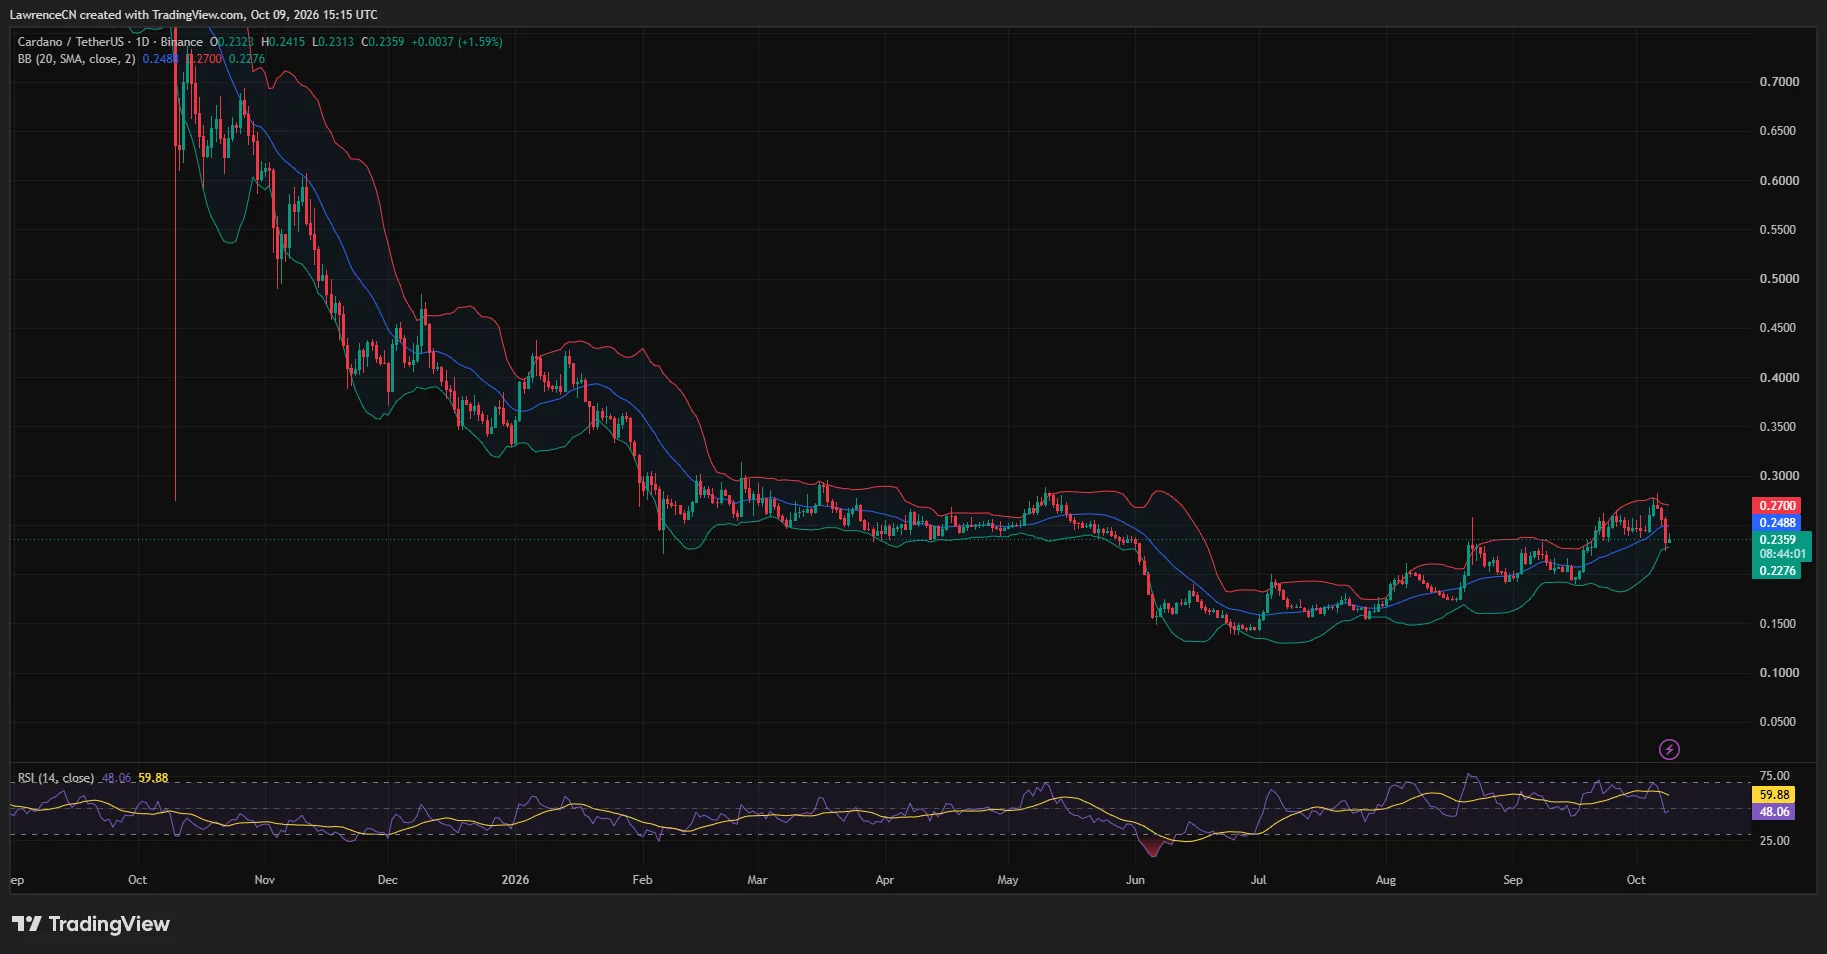
Task: Click the 0.5000 price axis label
Action: [1779, 279]
